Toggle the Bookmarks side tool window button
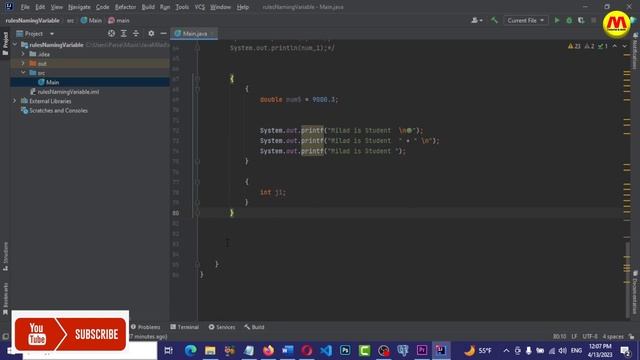640x360 pixels. (x=5, y=299)
